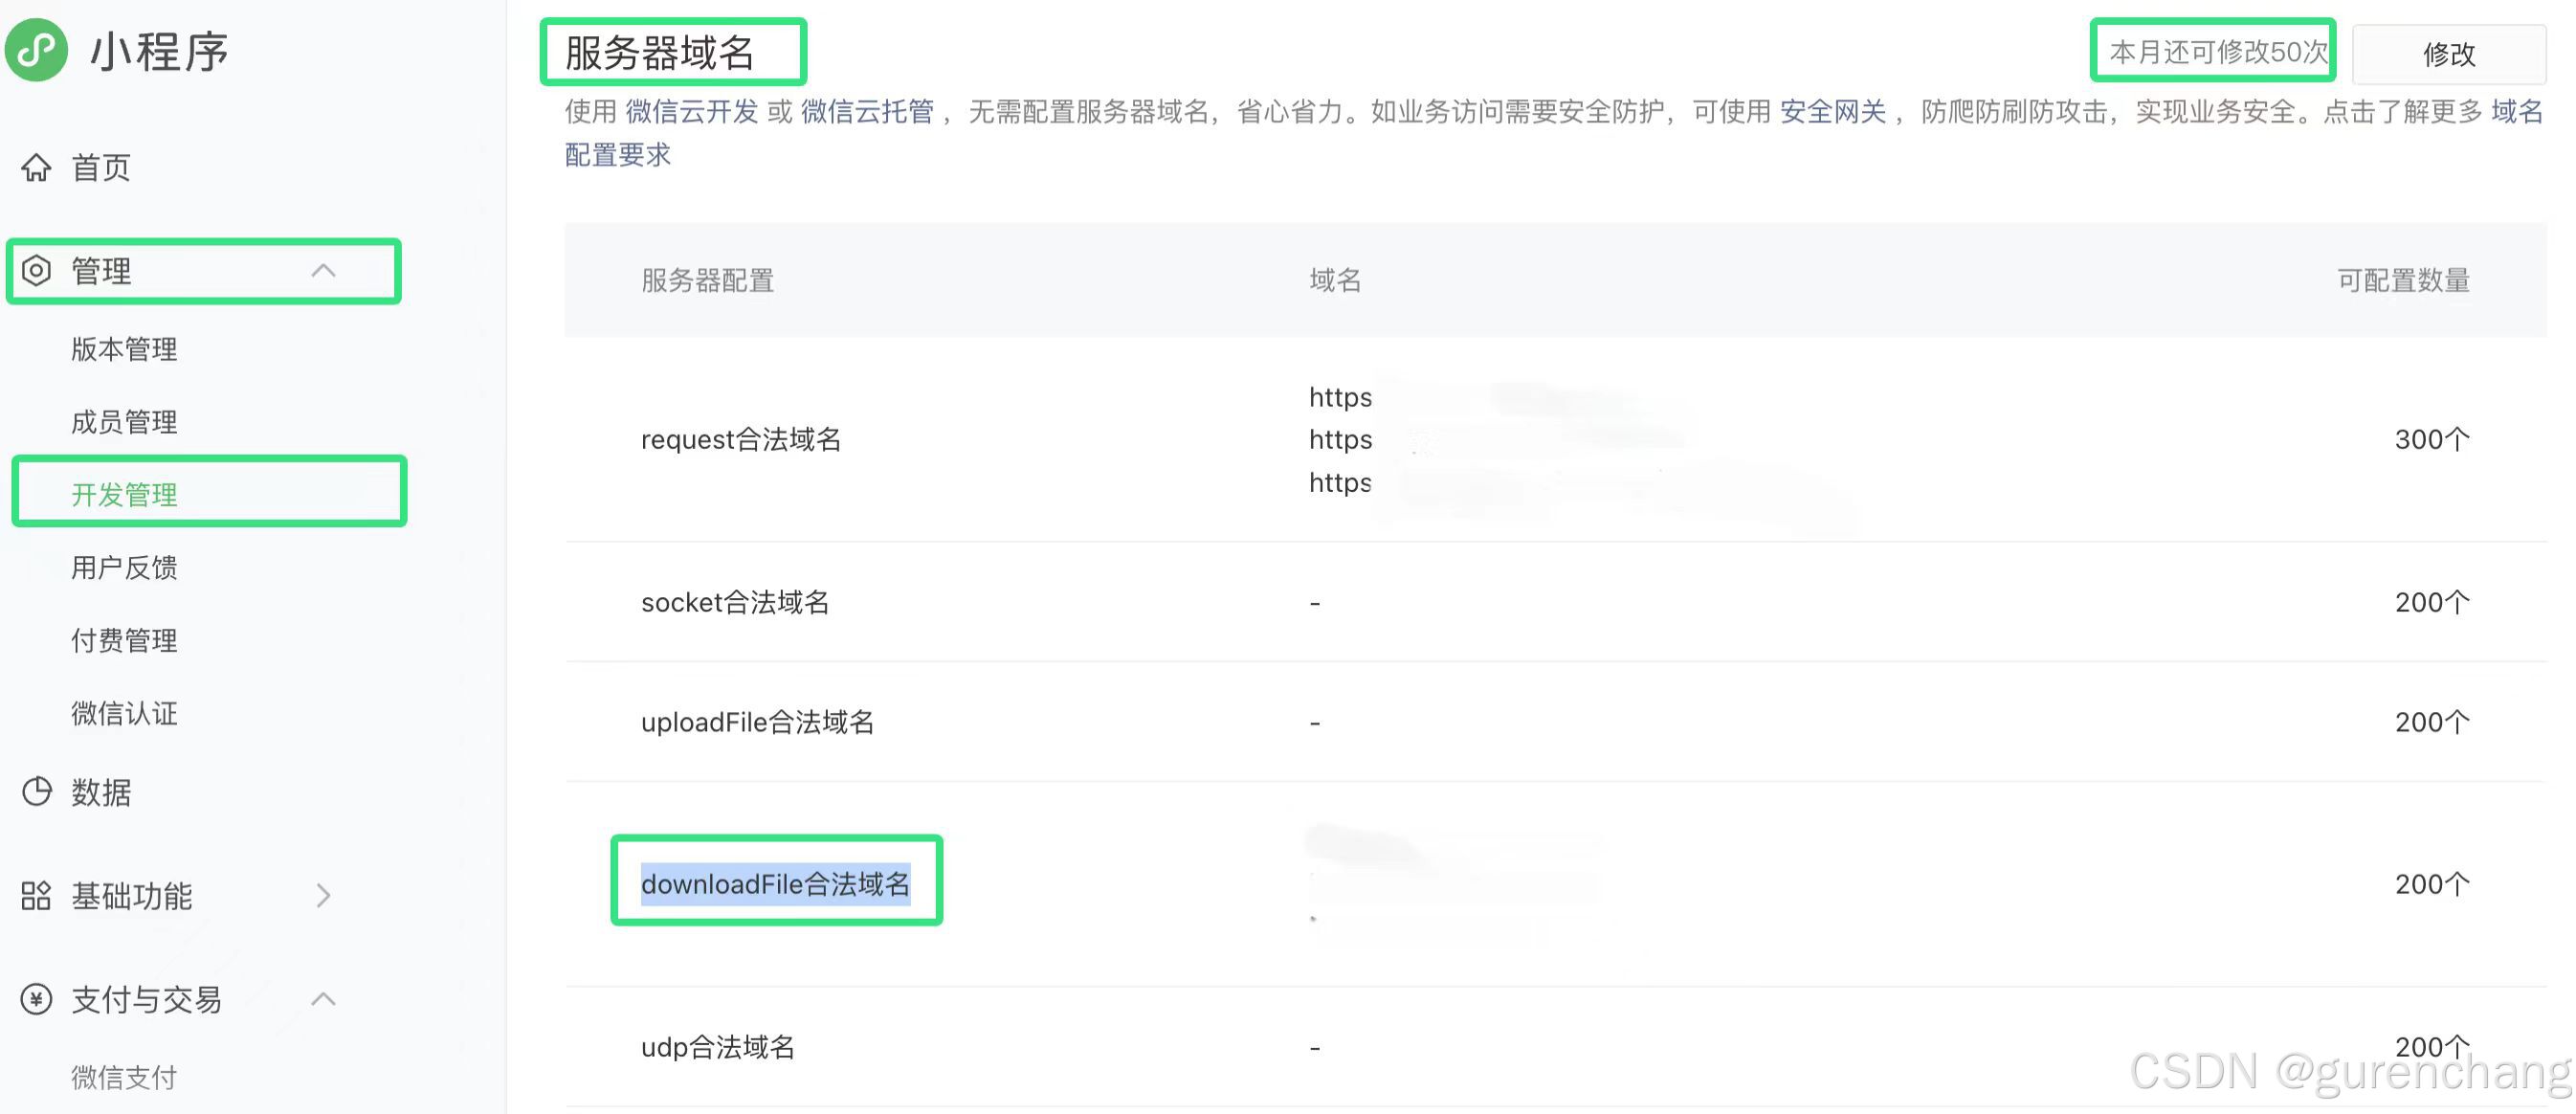The width and height of the screenshot is (2576, 1114).
Task: Click the 修改 button
Action: pyautogui.click(x=2452, y=54)
